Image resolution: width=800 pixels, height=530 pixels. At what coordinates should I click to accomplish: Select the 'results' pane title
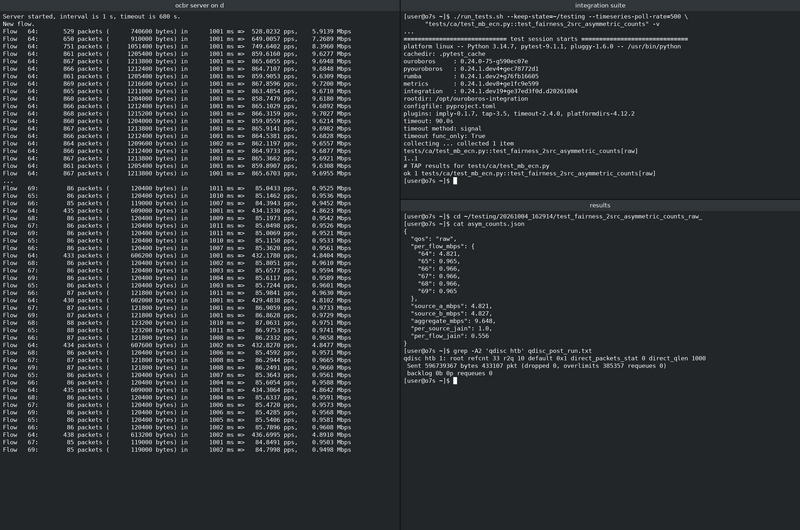pyautogui.click(x=600, y=205)
